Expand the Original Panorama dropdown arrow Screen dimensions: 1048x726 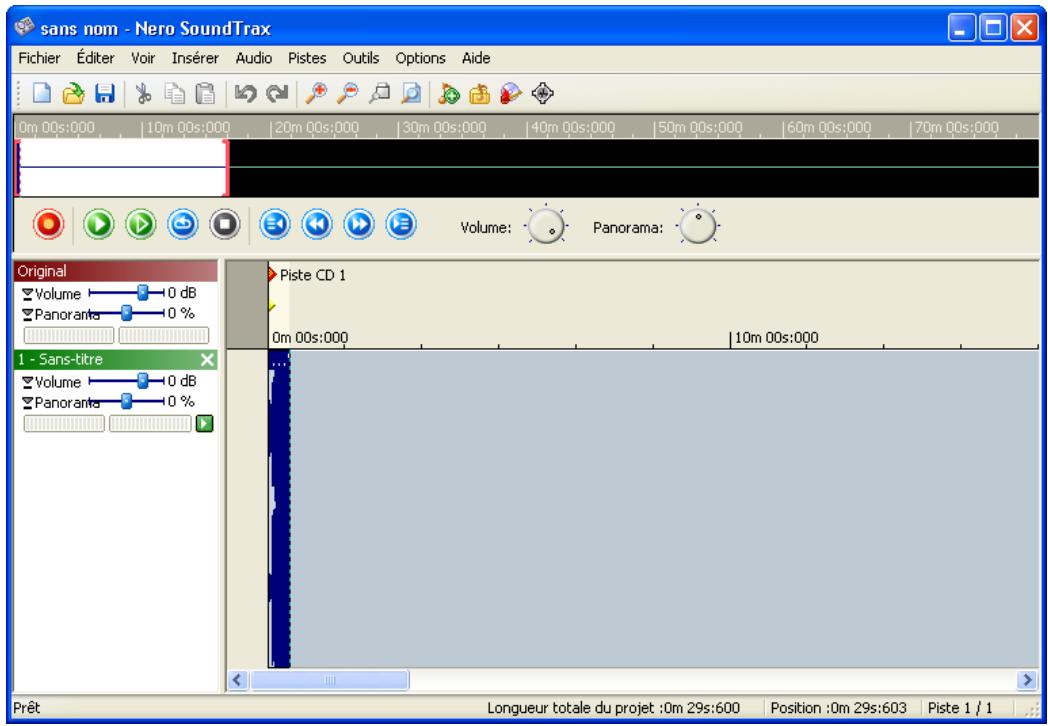pos(27,314)
